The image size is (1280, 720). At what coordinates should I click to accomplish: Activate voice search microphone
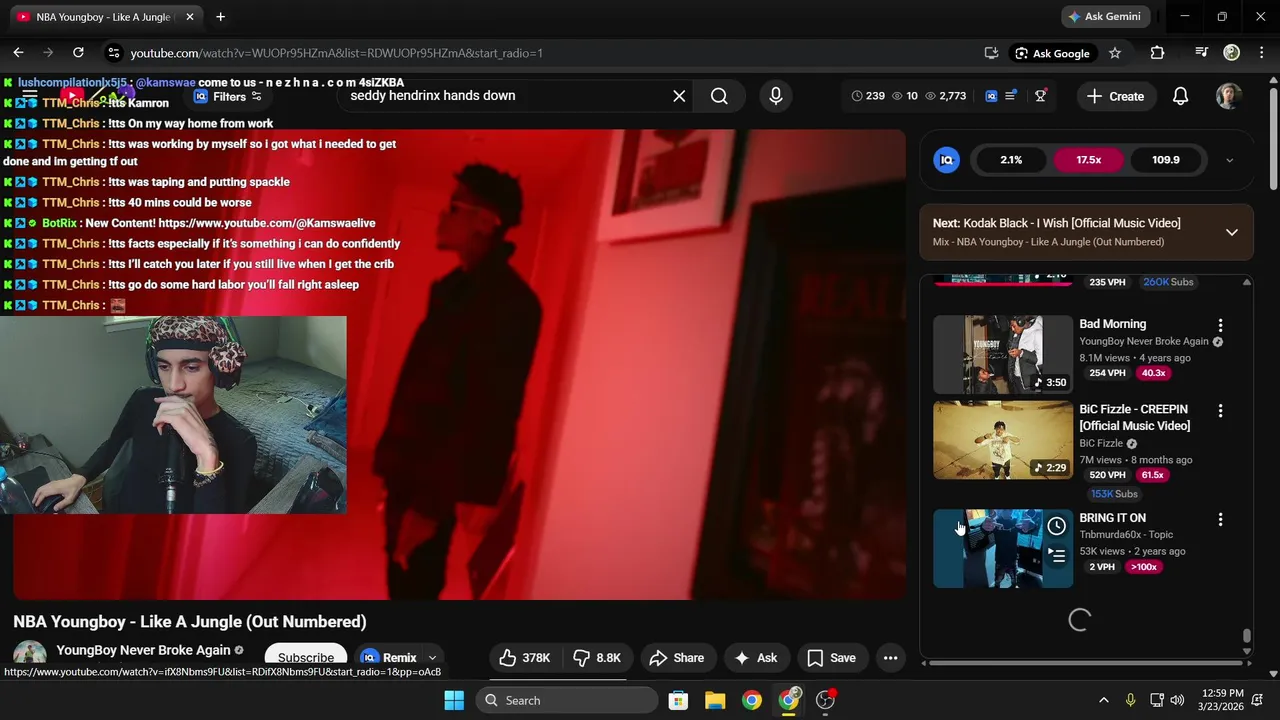[775, 96]
